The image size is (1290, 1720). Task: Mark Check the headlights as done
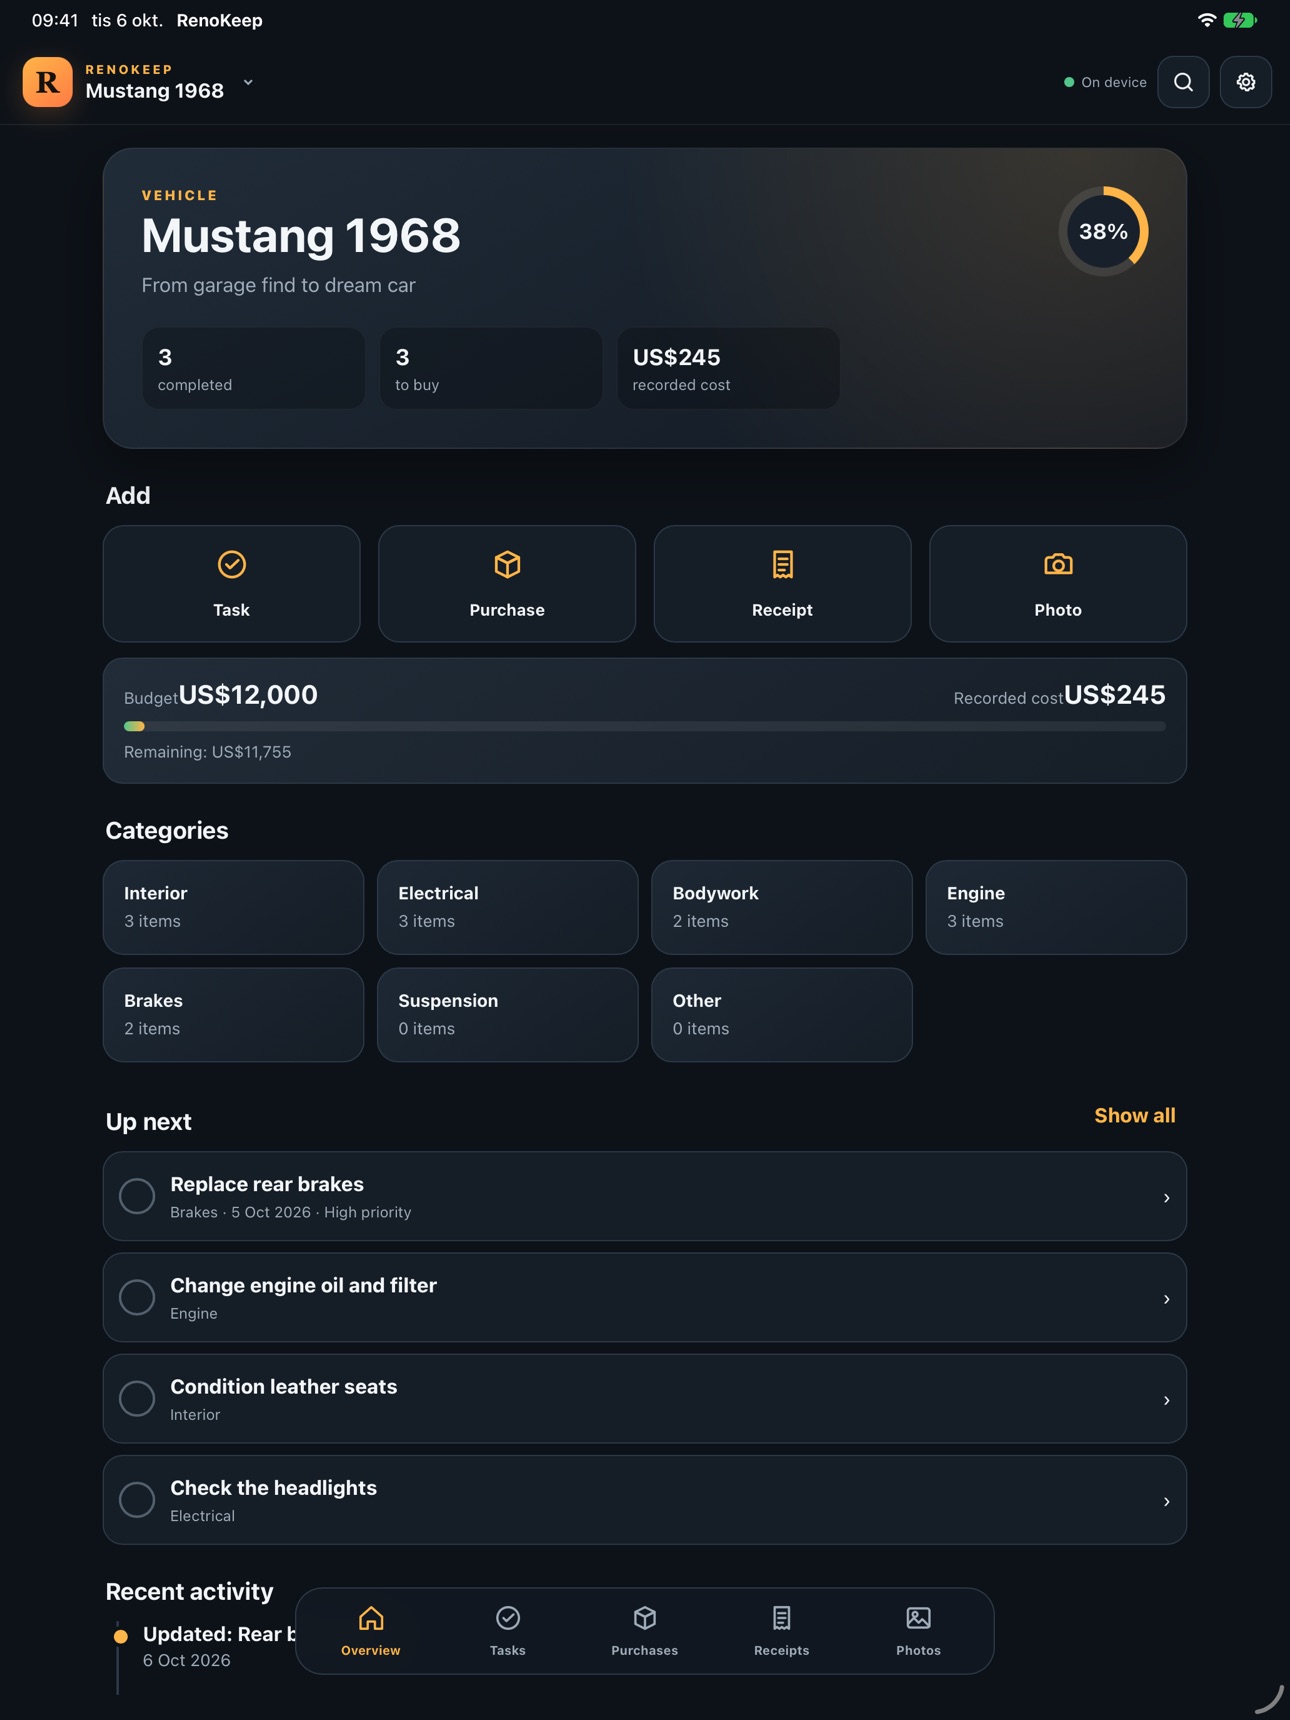137,1500
